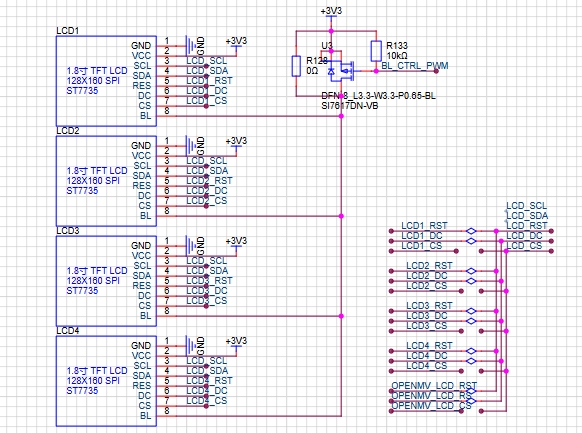Select the LCD4 component block
Viewport: 582px width, 433px height.
pyautogui.click(x=106, y=381)
